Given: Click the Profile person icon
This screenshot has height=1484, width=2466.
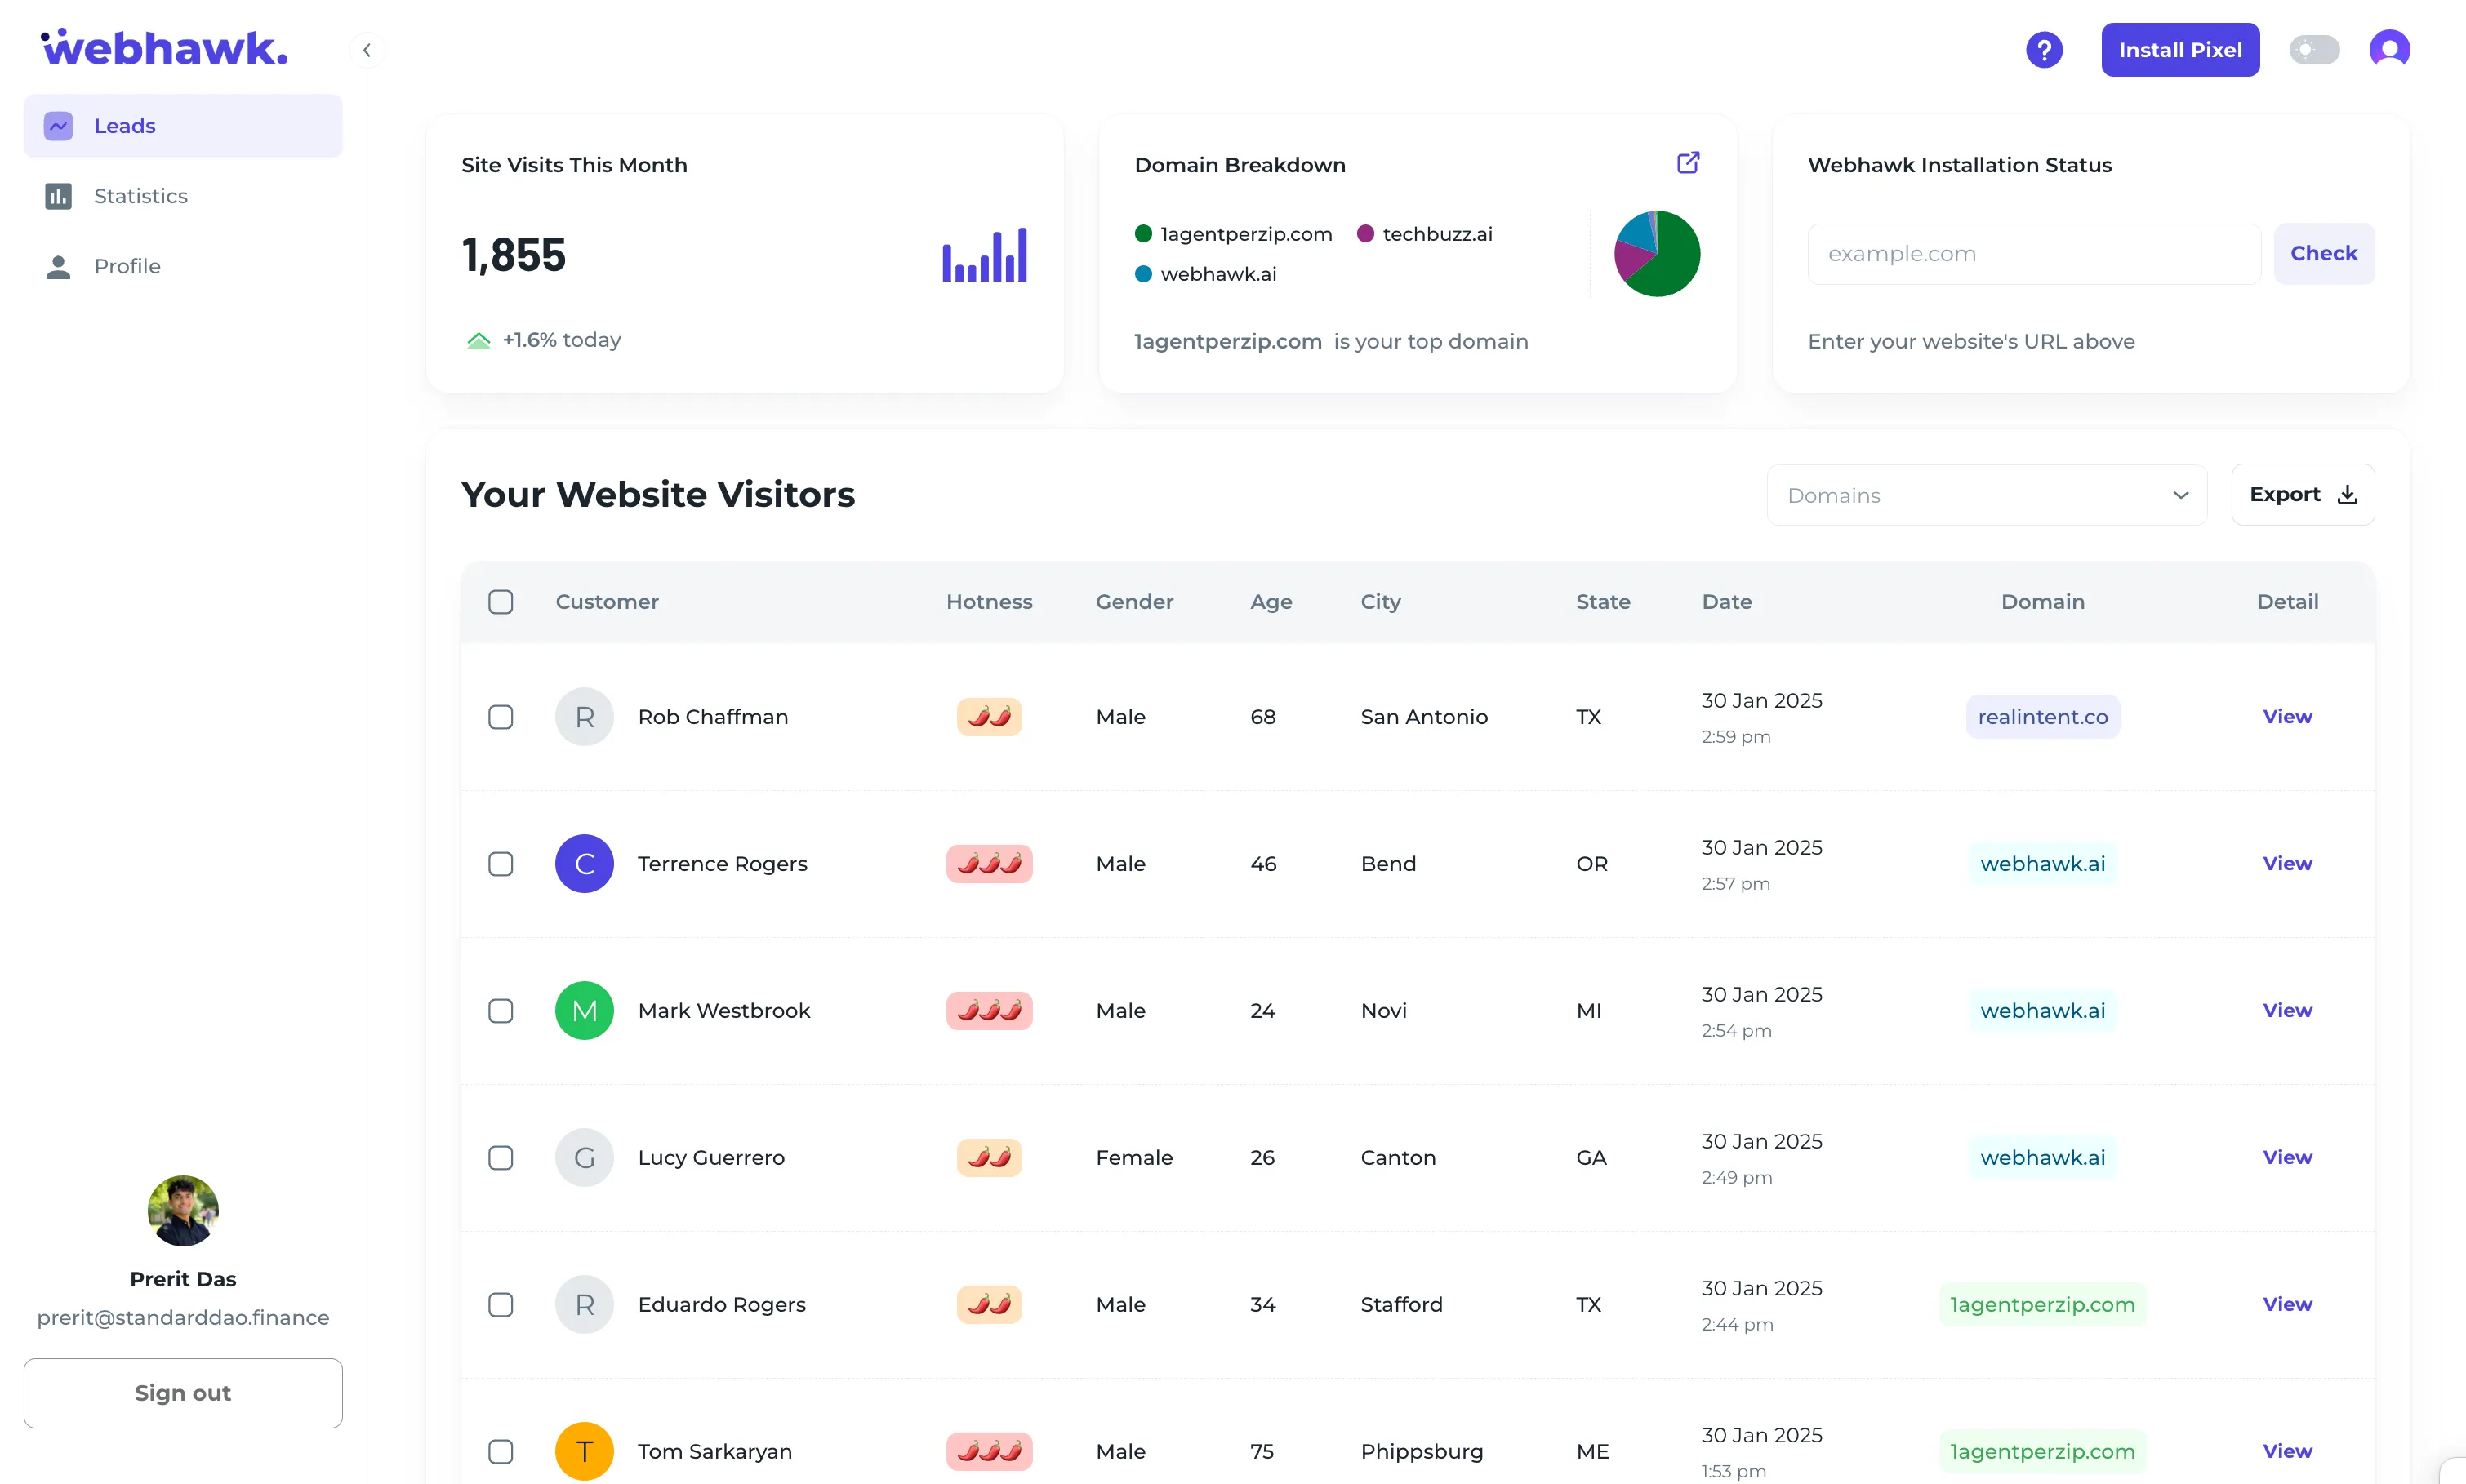Looking at the screenshot, I should (58, 266).
